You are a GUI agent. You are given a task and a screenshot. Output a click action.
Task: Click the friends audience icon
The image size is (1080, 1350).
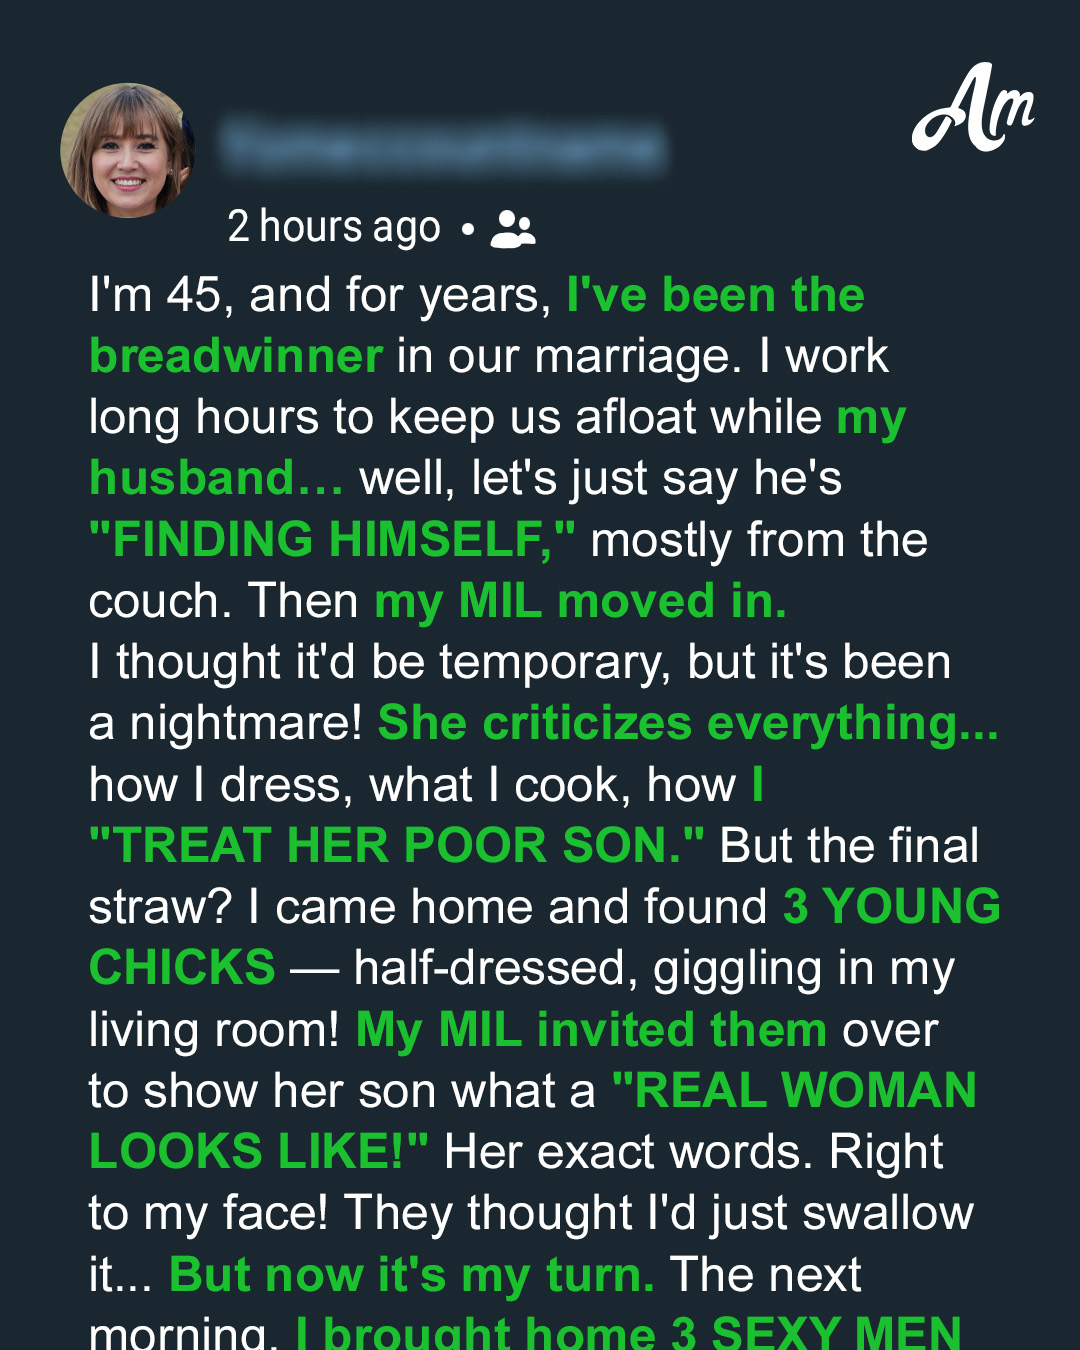coord(513,229)
